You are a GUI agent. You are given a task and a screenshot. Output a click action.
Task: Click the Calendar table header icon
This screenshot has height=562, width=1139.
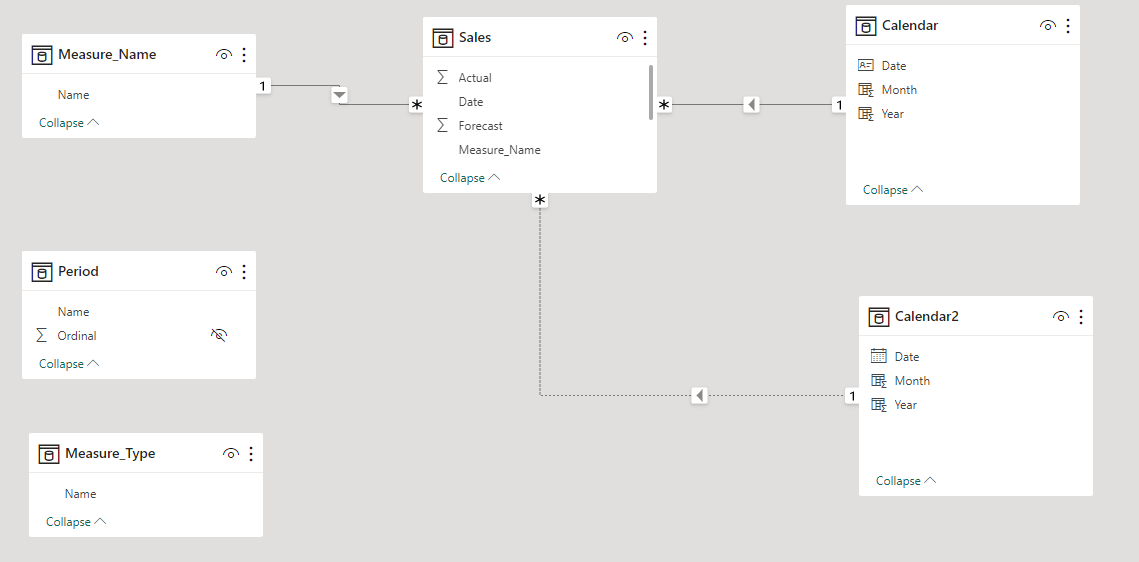865,25
